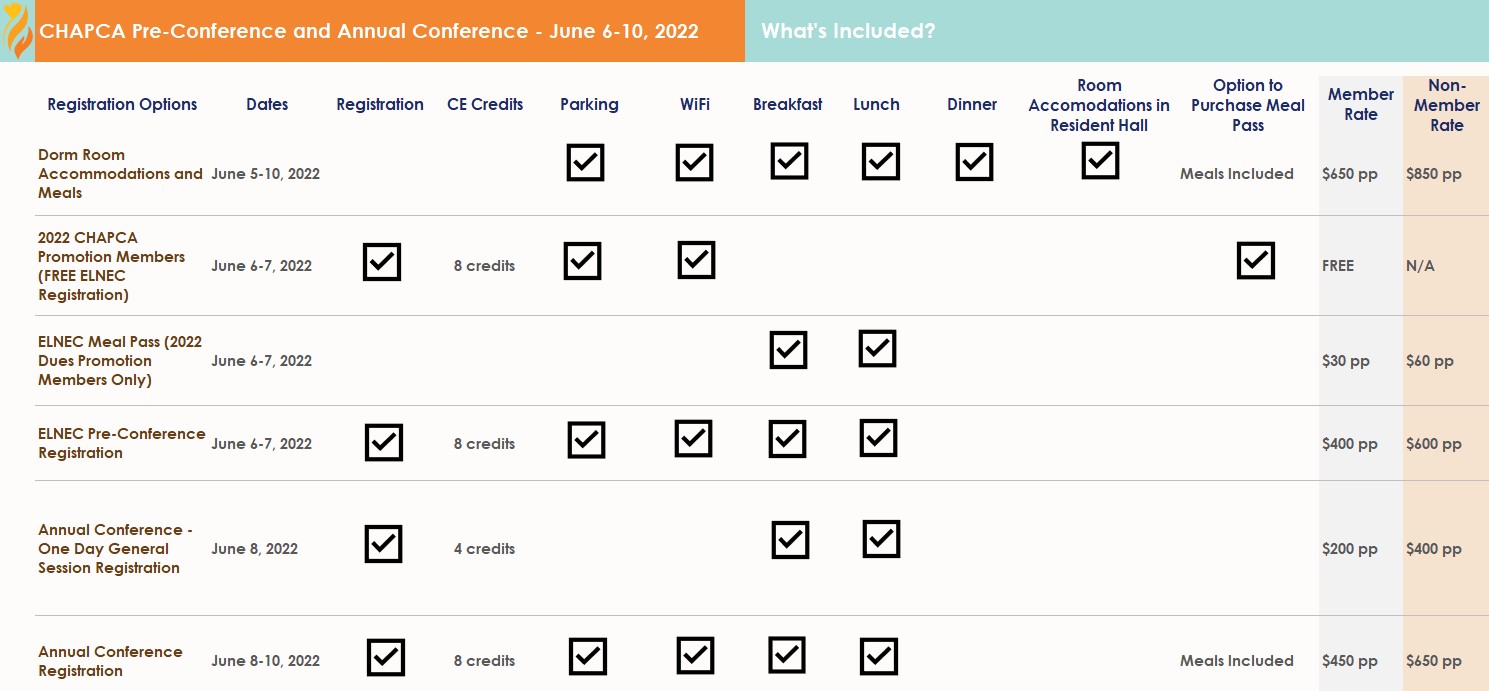Click ELNEC Pre-Conference Registration column checkmark
Viewport: 1489px width, 691px height.
pos(384,442)
